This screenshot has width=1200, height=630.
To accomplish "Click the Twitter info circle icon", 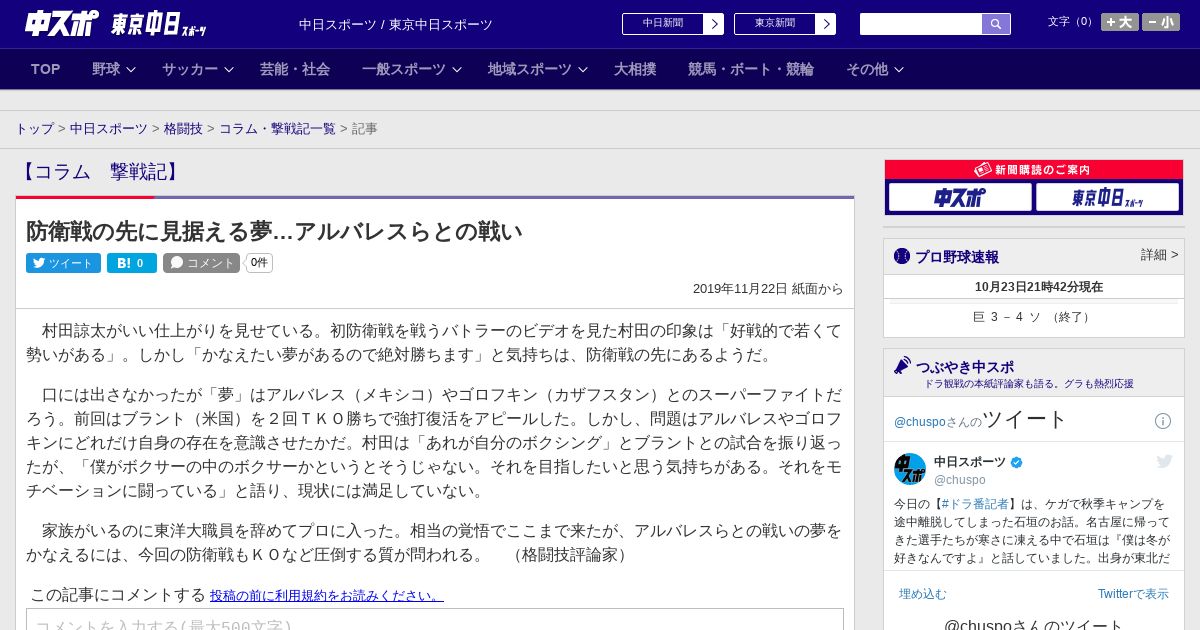I will point(1163,421).
